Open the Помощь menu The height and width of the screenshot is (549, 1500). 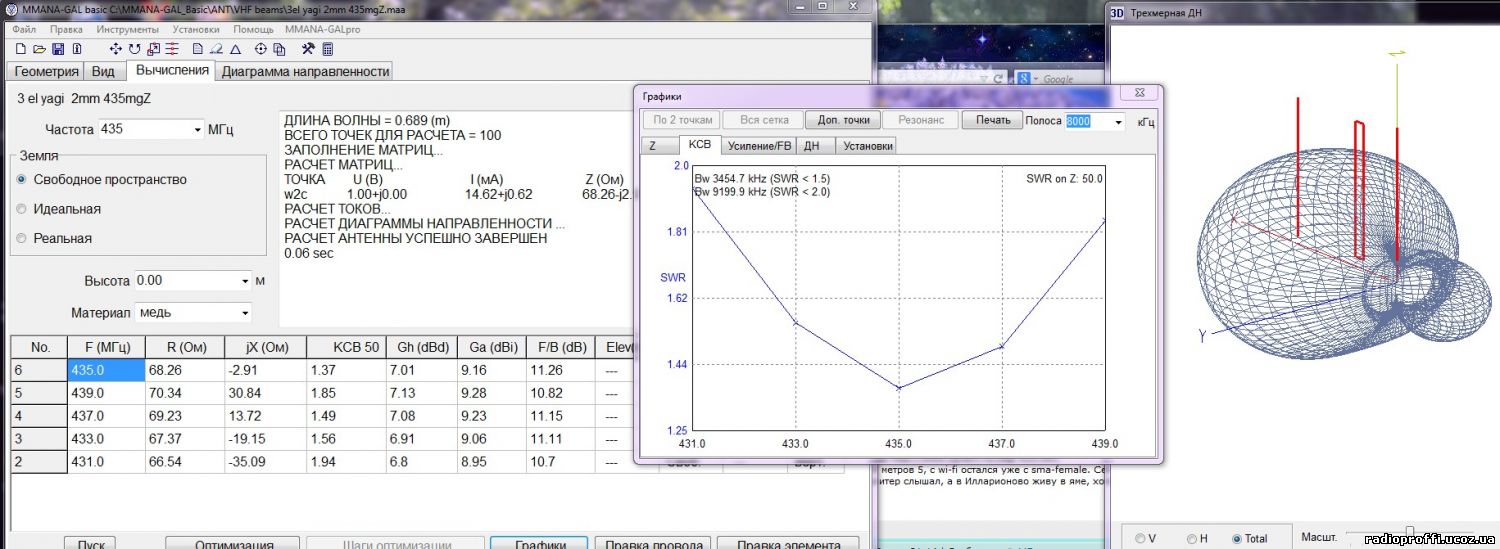click(254, 29)
